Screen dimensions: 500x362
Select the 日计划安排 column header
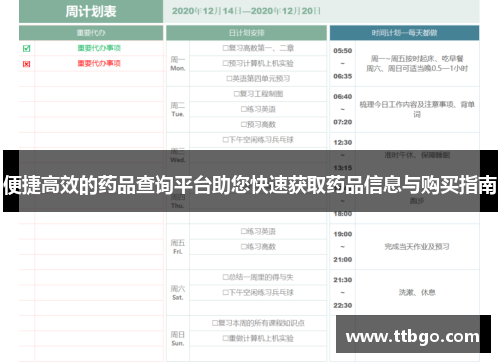(246, 33)
